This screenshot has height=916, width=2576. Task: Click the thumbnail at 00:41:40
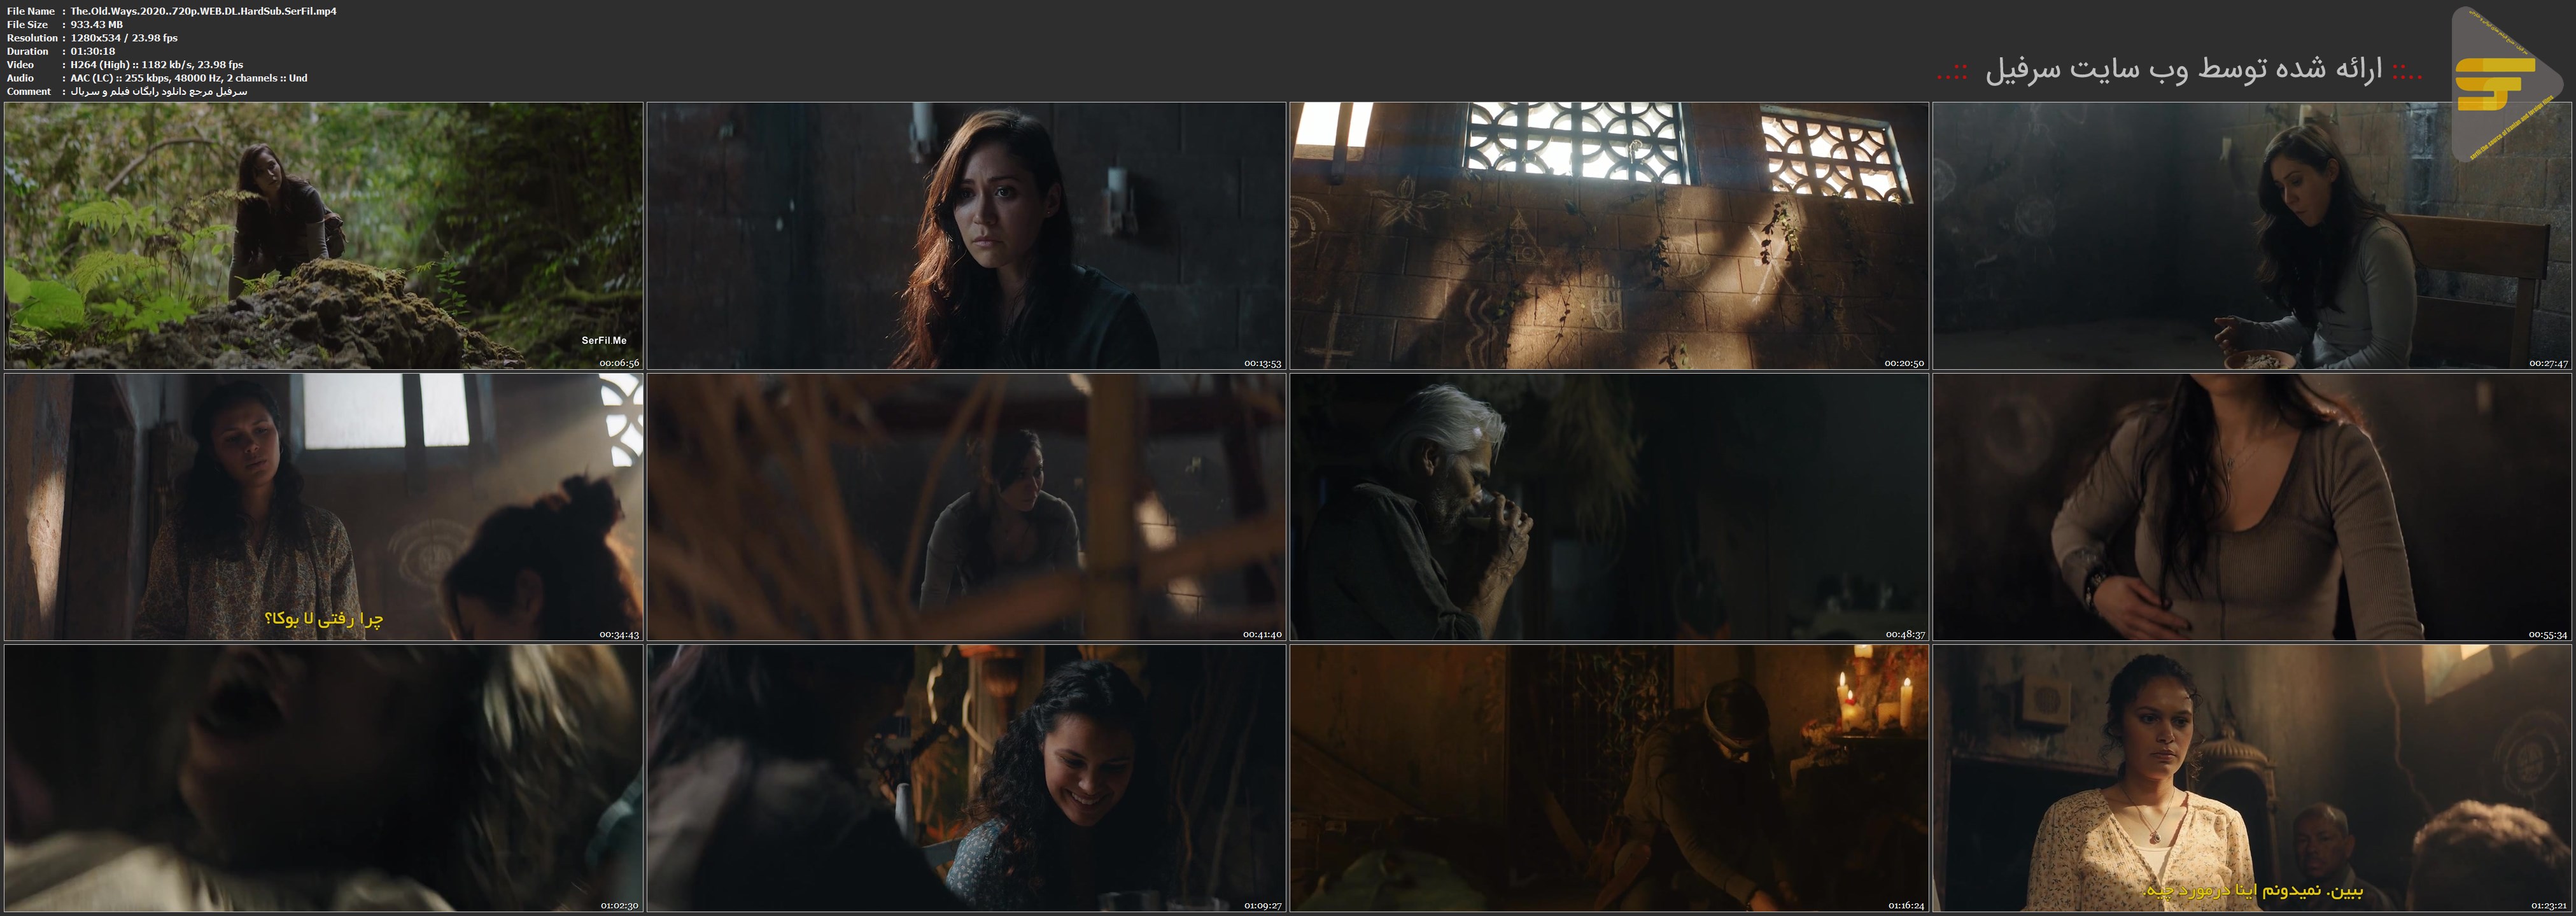coord(966,507)
